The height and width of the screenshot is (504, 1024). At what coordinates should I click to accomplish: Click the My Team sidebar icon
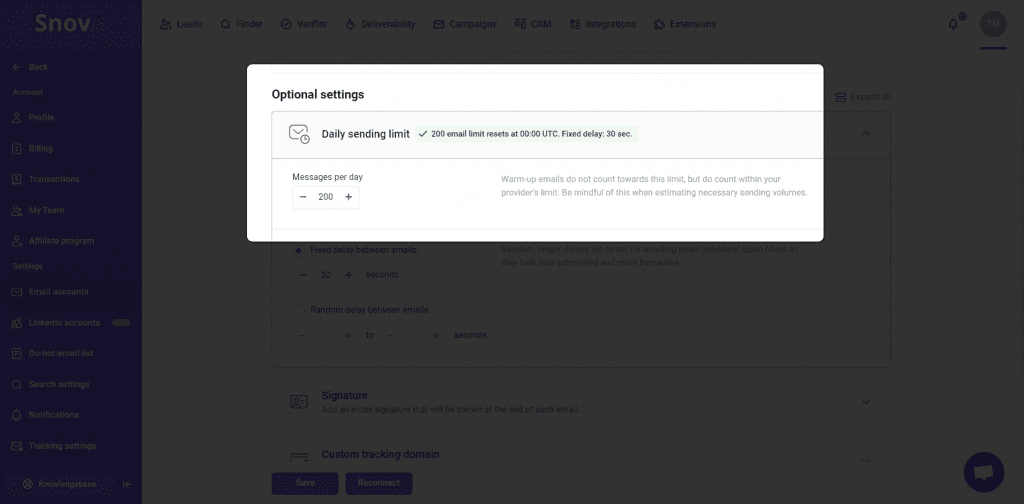[x=17, y=211]
